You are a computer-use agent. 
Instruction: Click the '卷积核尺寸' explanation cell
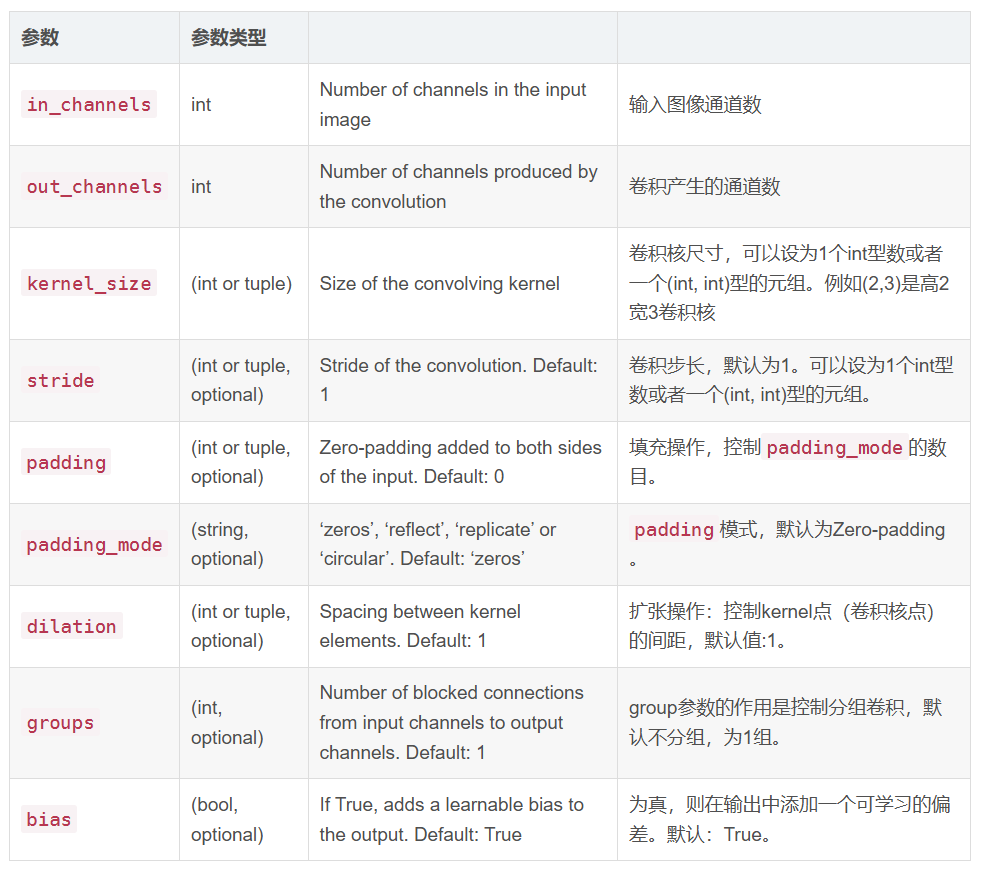(789, 283)
